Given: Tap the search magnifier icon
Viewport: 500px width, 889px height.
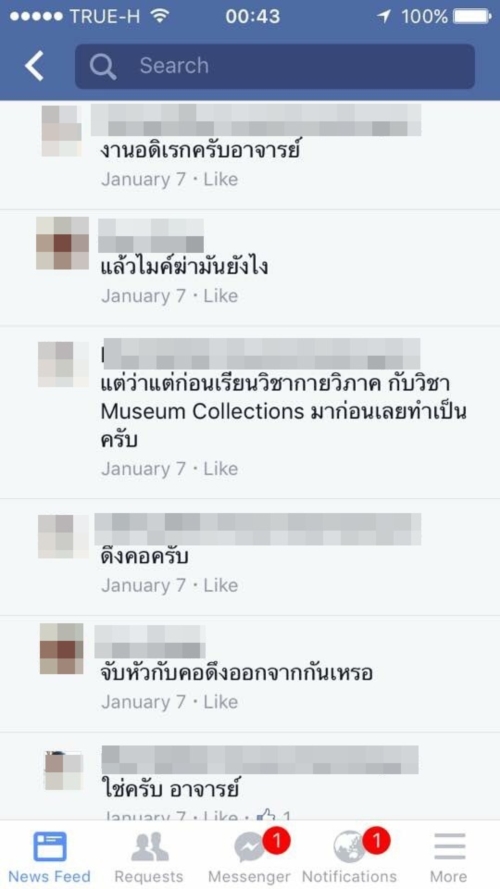Looking at the screenshot, I should (103, 67).
